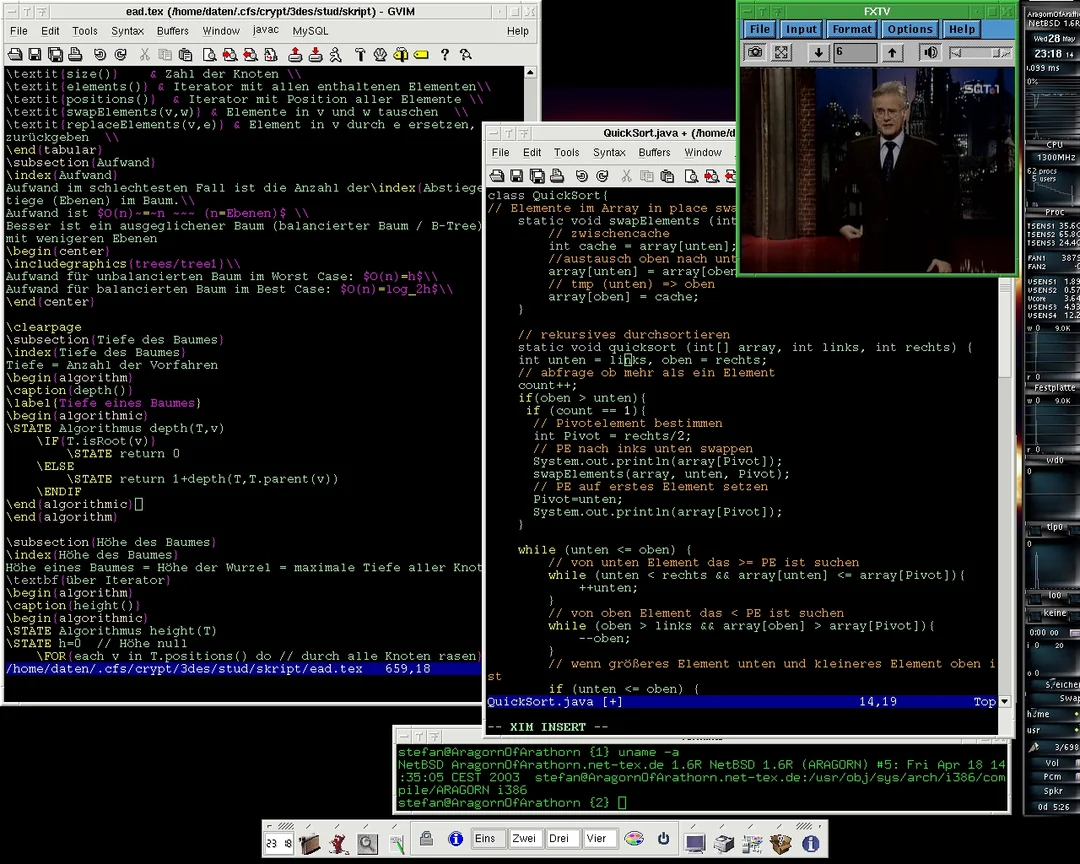Screen dimensions: 1080x864
Task: Click the print icon in ead.tex GVIM toolbar
Action: pyautogui.click(x=74, y=55)
